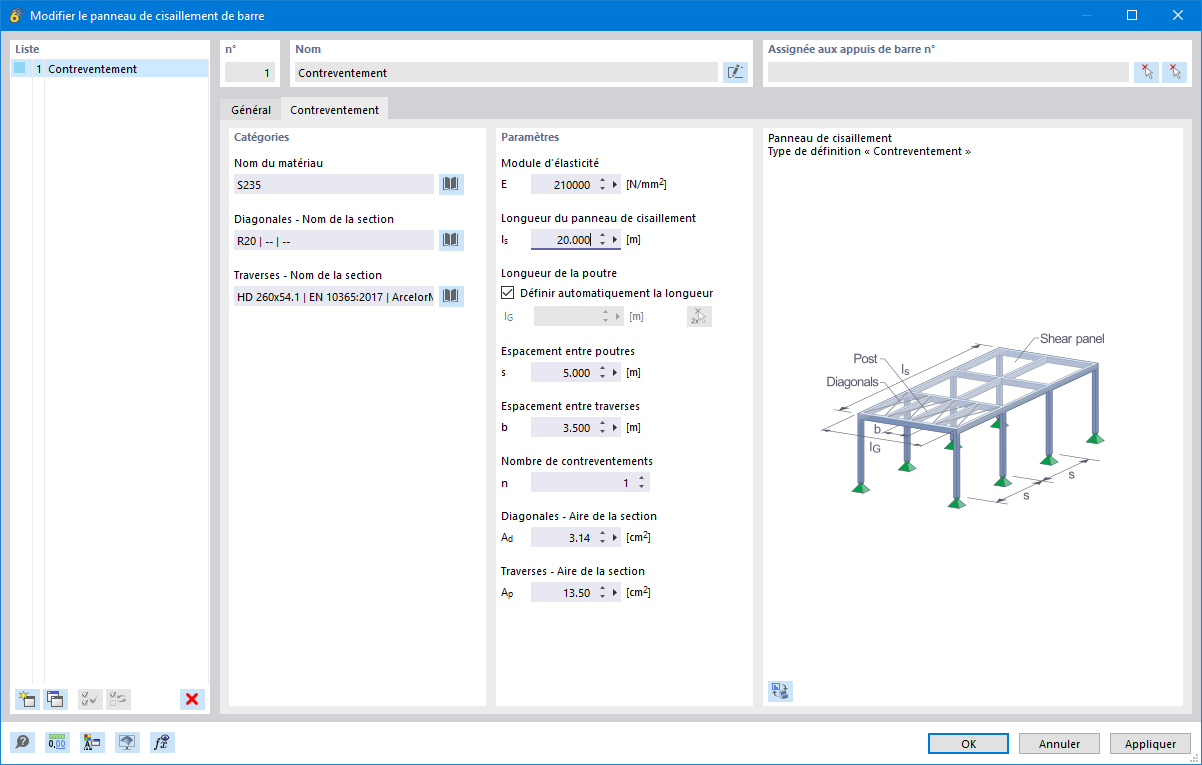Viewport: 1202px width, 765px height.
Task: Click the Ad value field 3.14
Action: coord(563,538)
